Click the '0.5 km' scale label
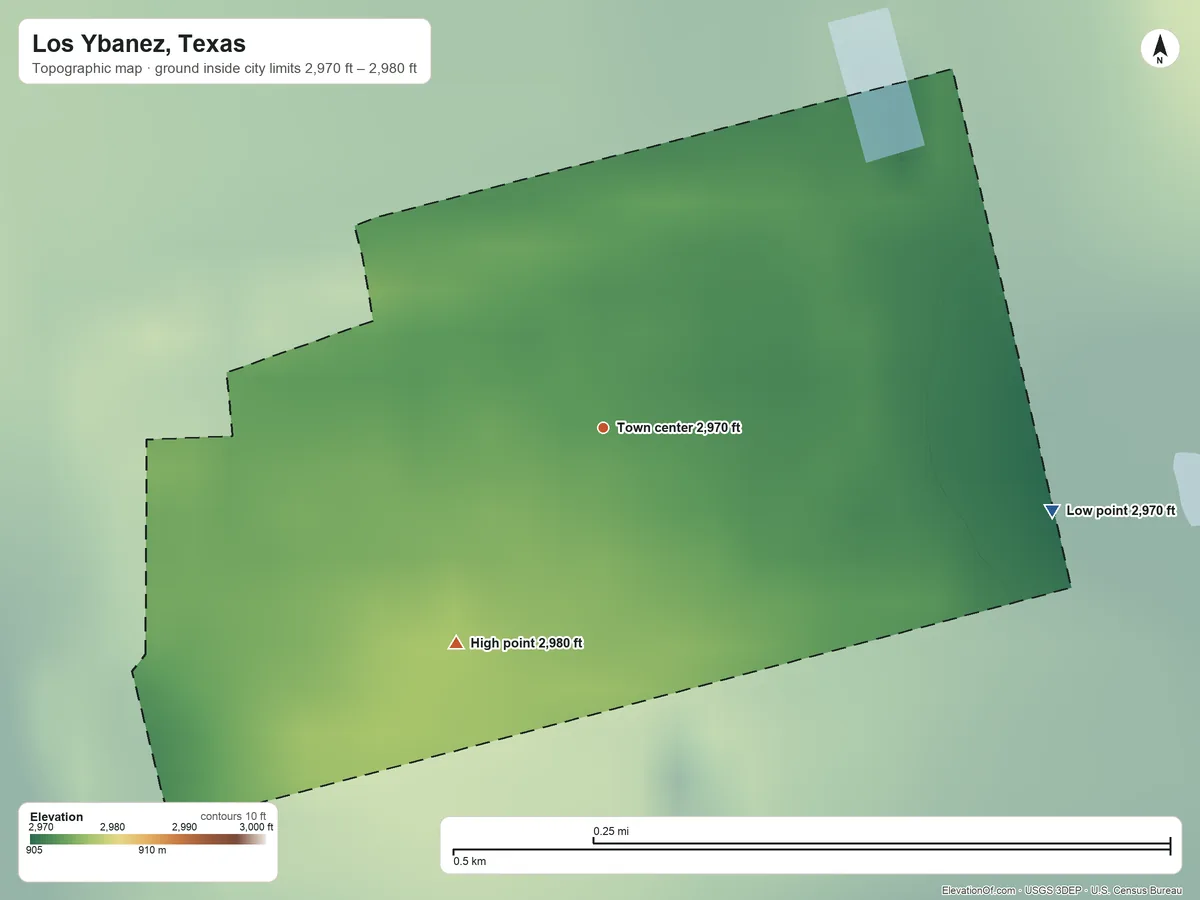The image size is (1200, 900). click(x=470, y=861)
